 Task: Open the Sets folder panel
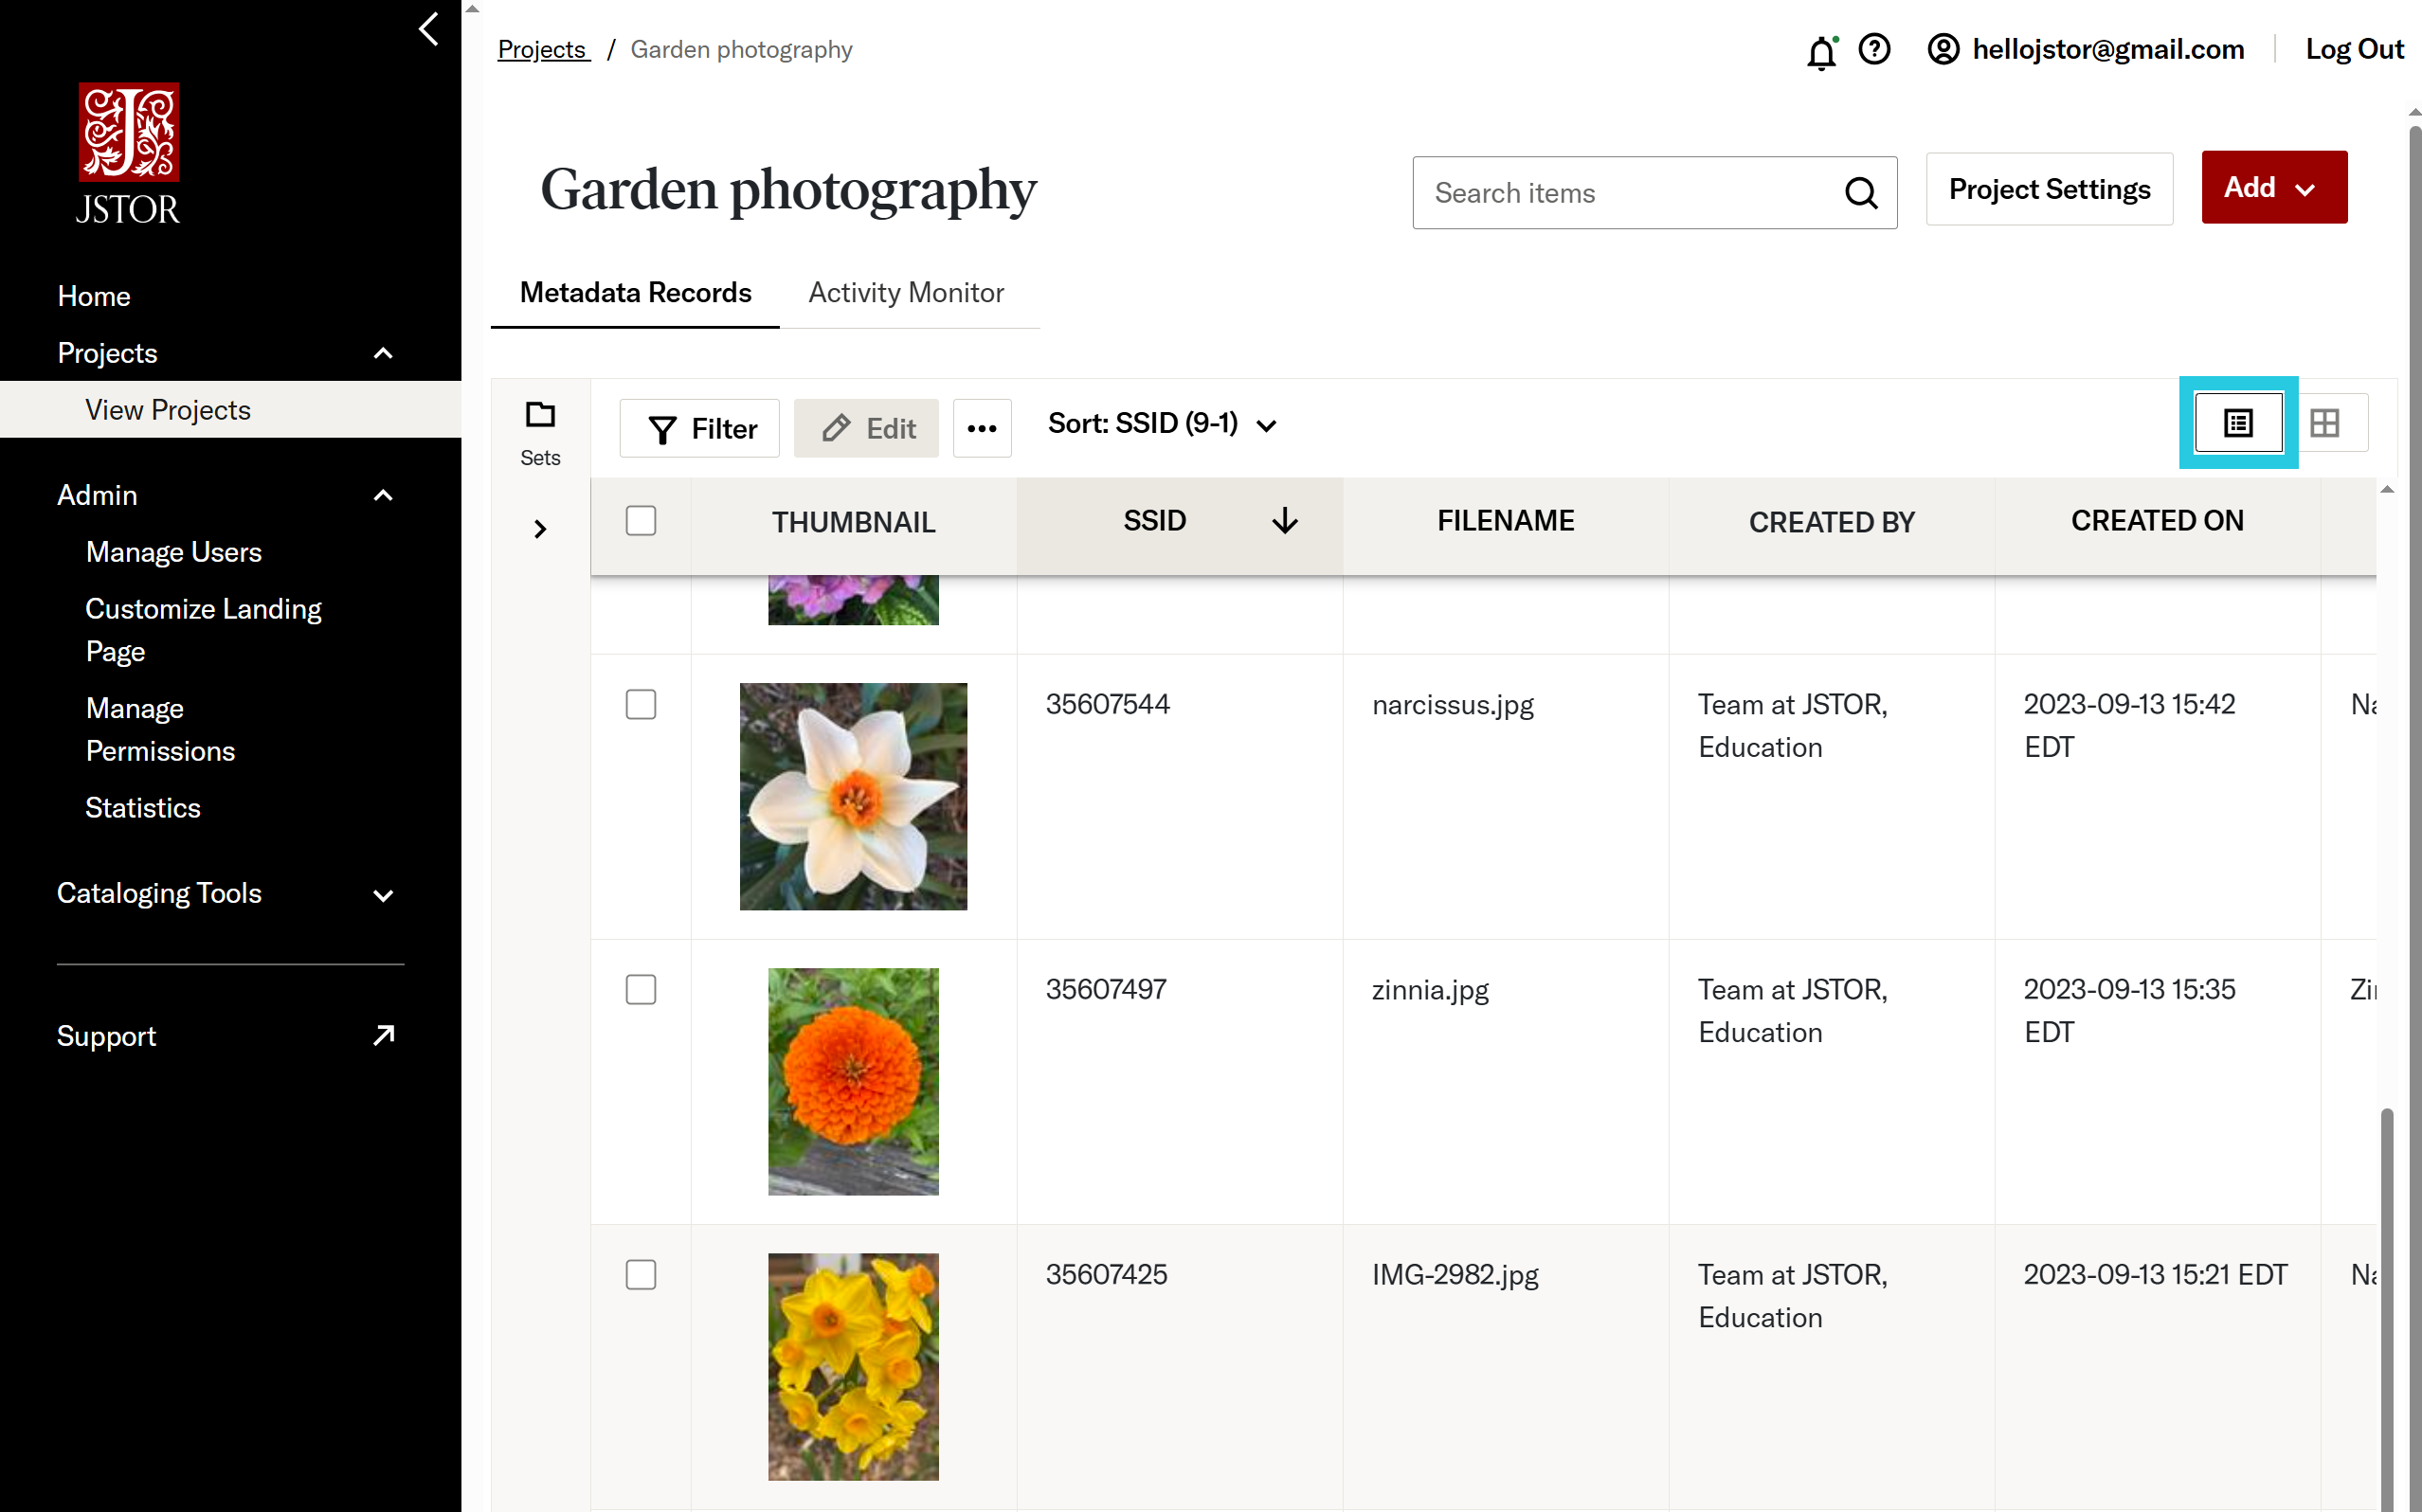coord(540,433)
